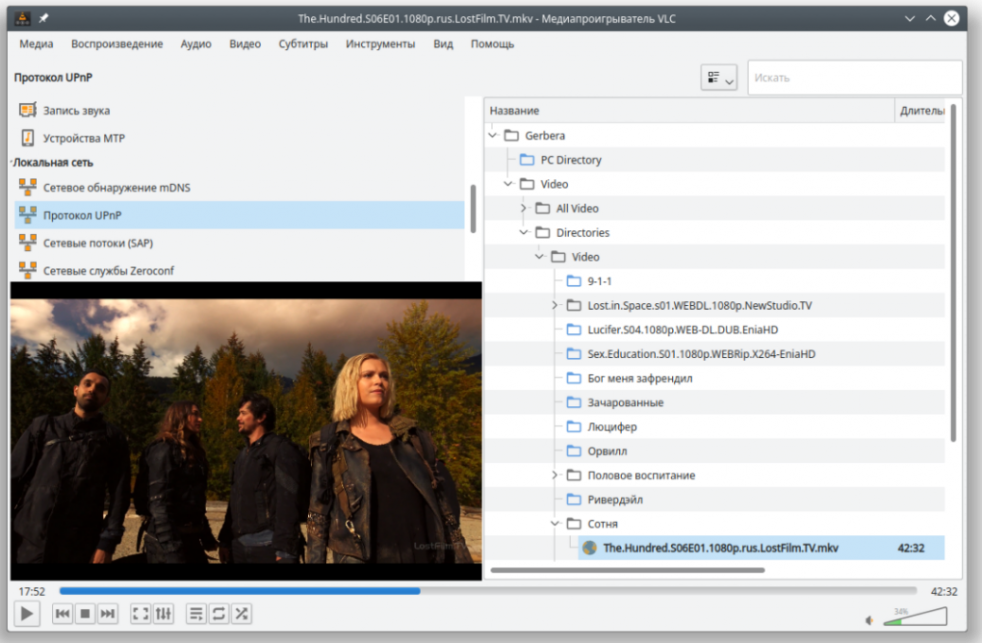Click the horizontal scrollbar of the playlist
Screen dimensions: 982x643
click(x=628, y=570)
